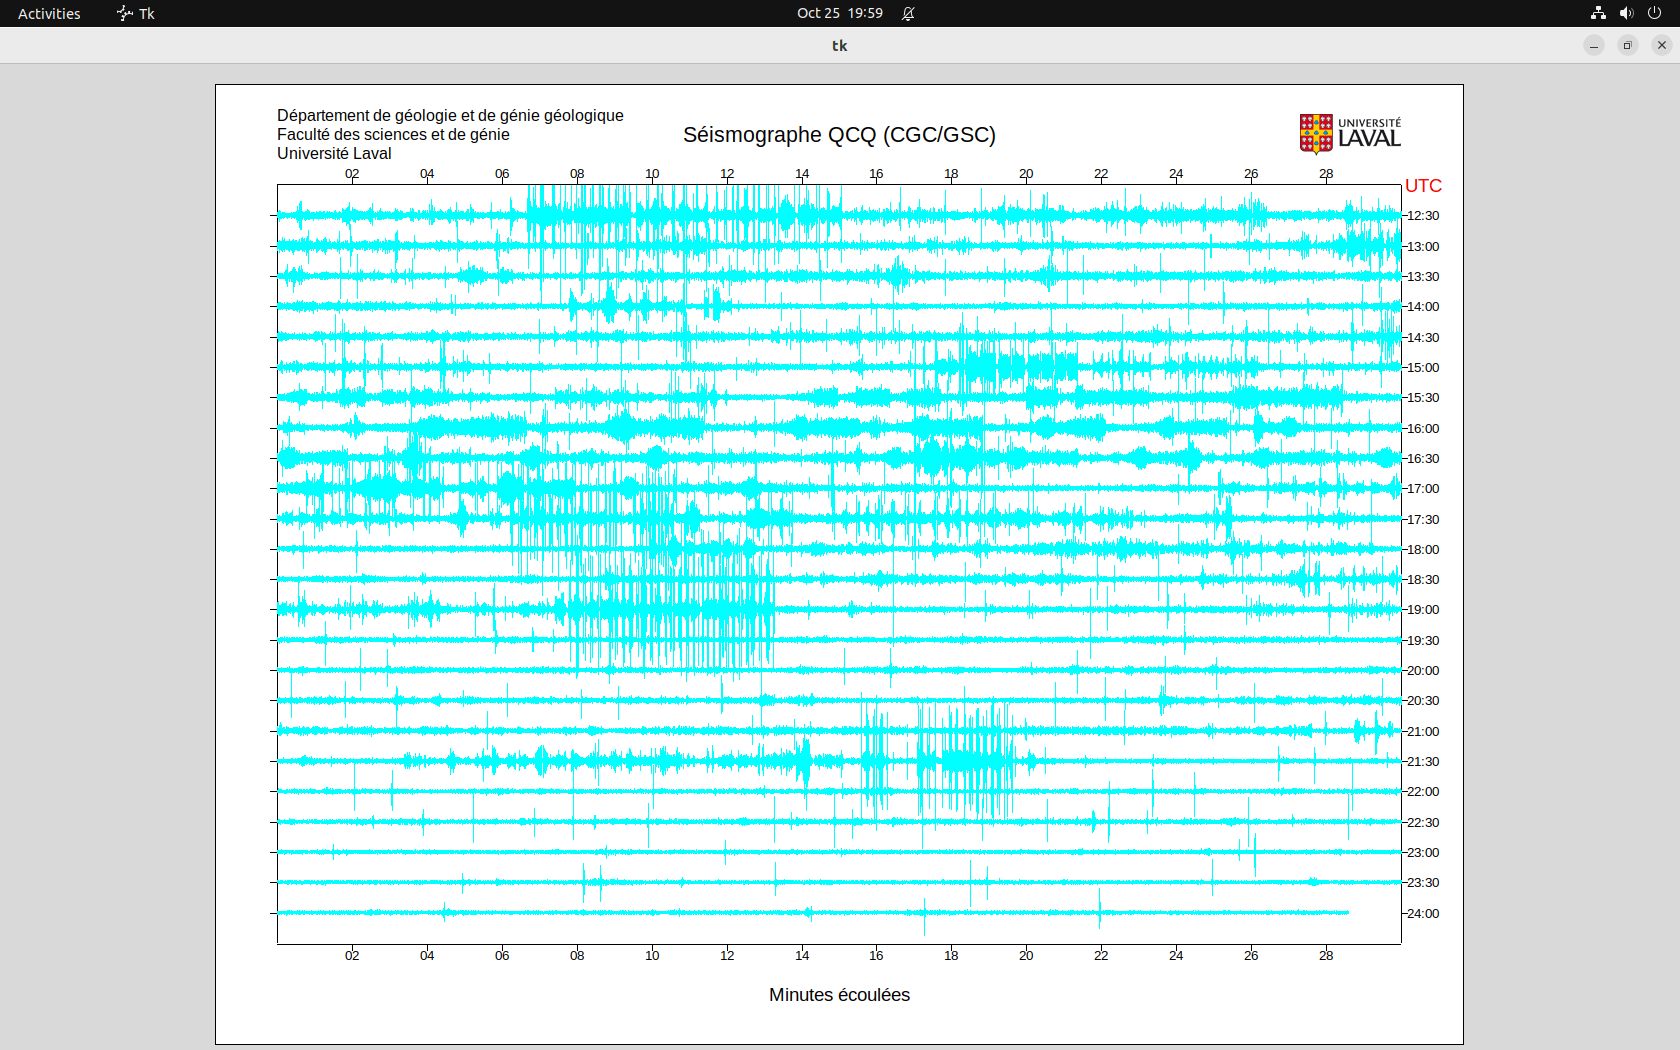Viewport: 1680px width, 1050px height.
Task: Click the 18:00 time label
Action: (x=1423, y=550)
